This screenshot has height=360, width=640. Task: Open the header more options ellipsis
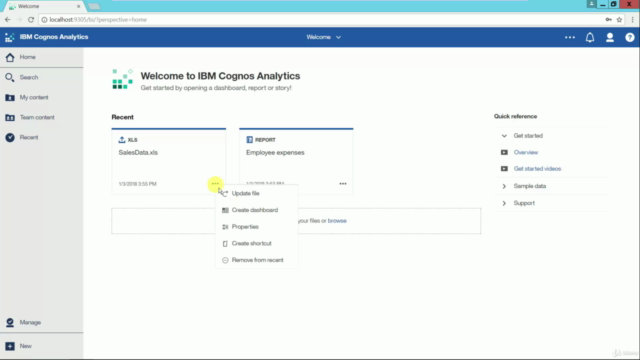(570, 37)
